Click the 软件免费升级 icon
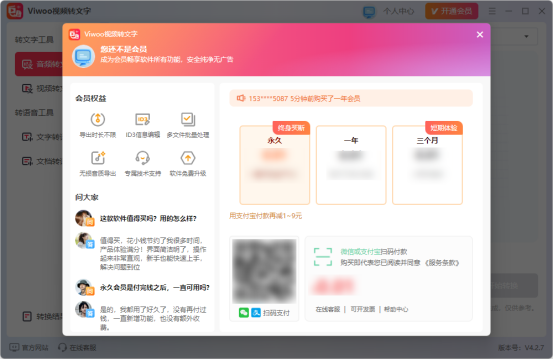The image size is (553, 360). tap(188, 158)
